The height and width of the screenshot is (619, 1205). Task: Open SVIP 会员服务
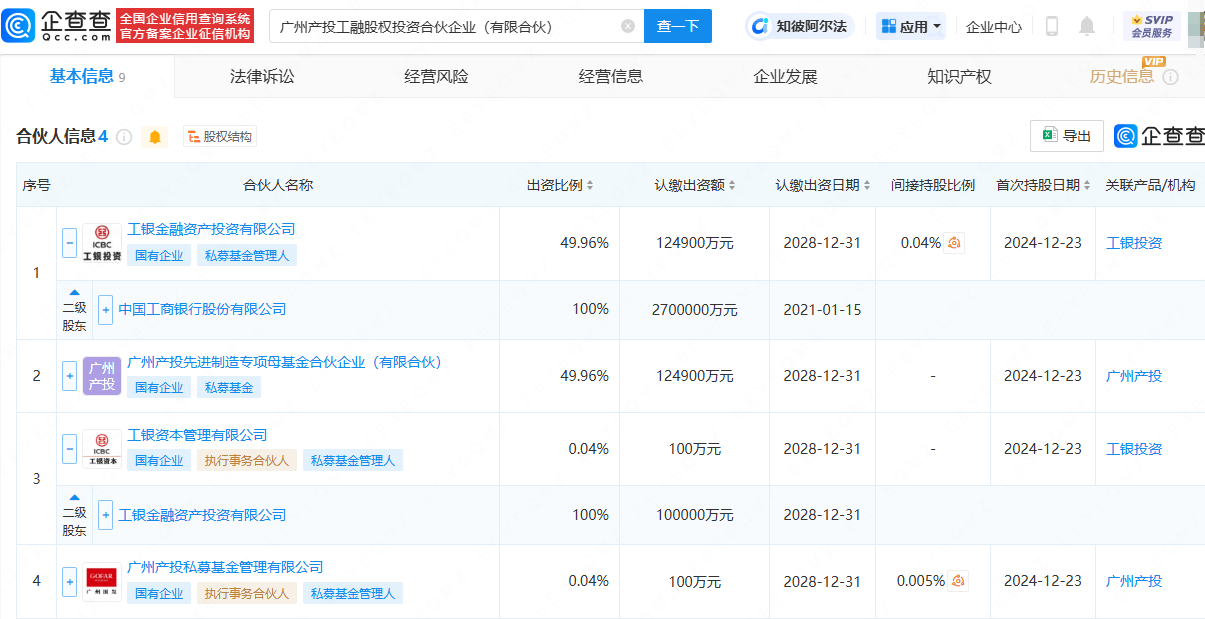pyautogui.click(x=1152, y=26)
